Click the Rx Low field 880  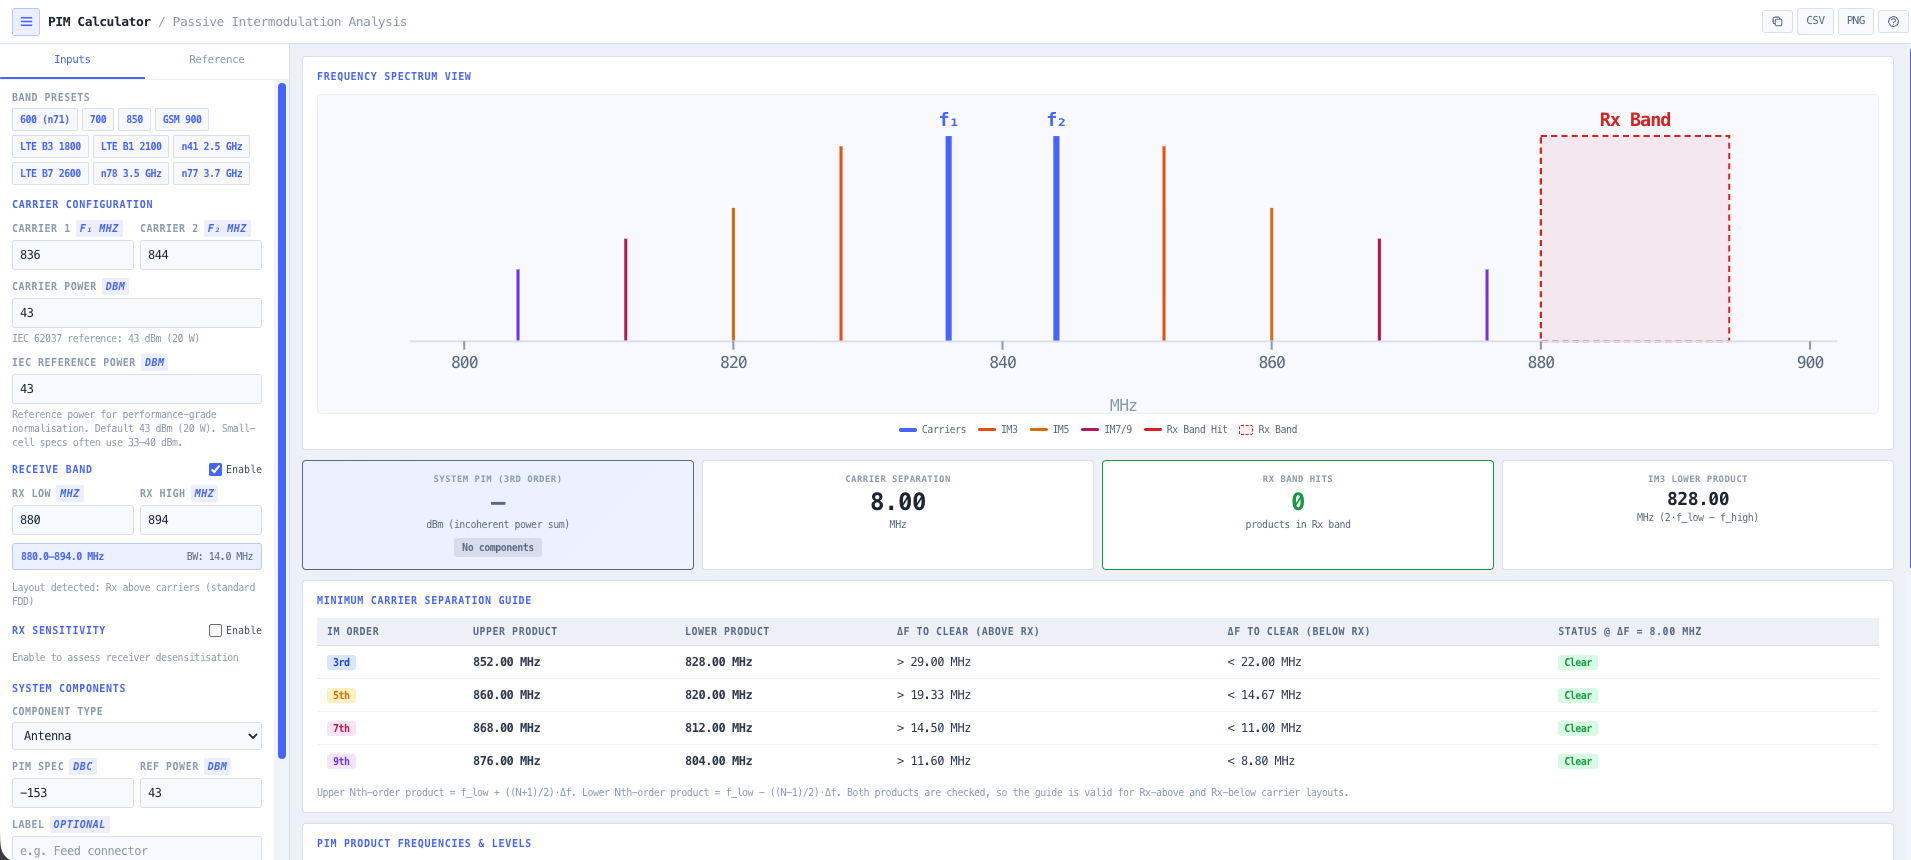(73, 520)
